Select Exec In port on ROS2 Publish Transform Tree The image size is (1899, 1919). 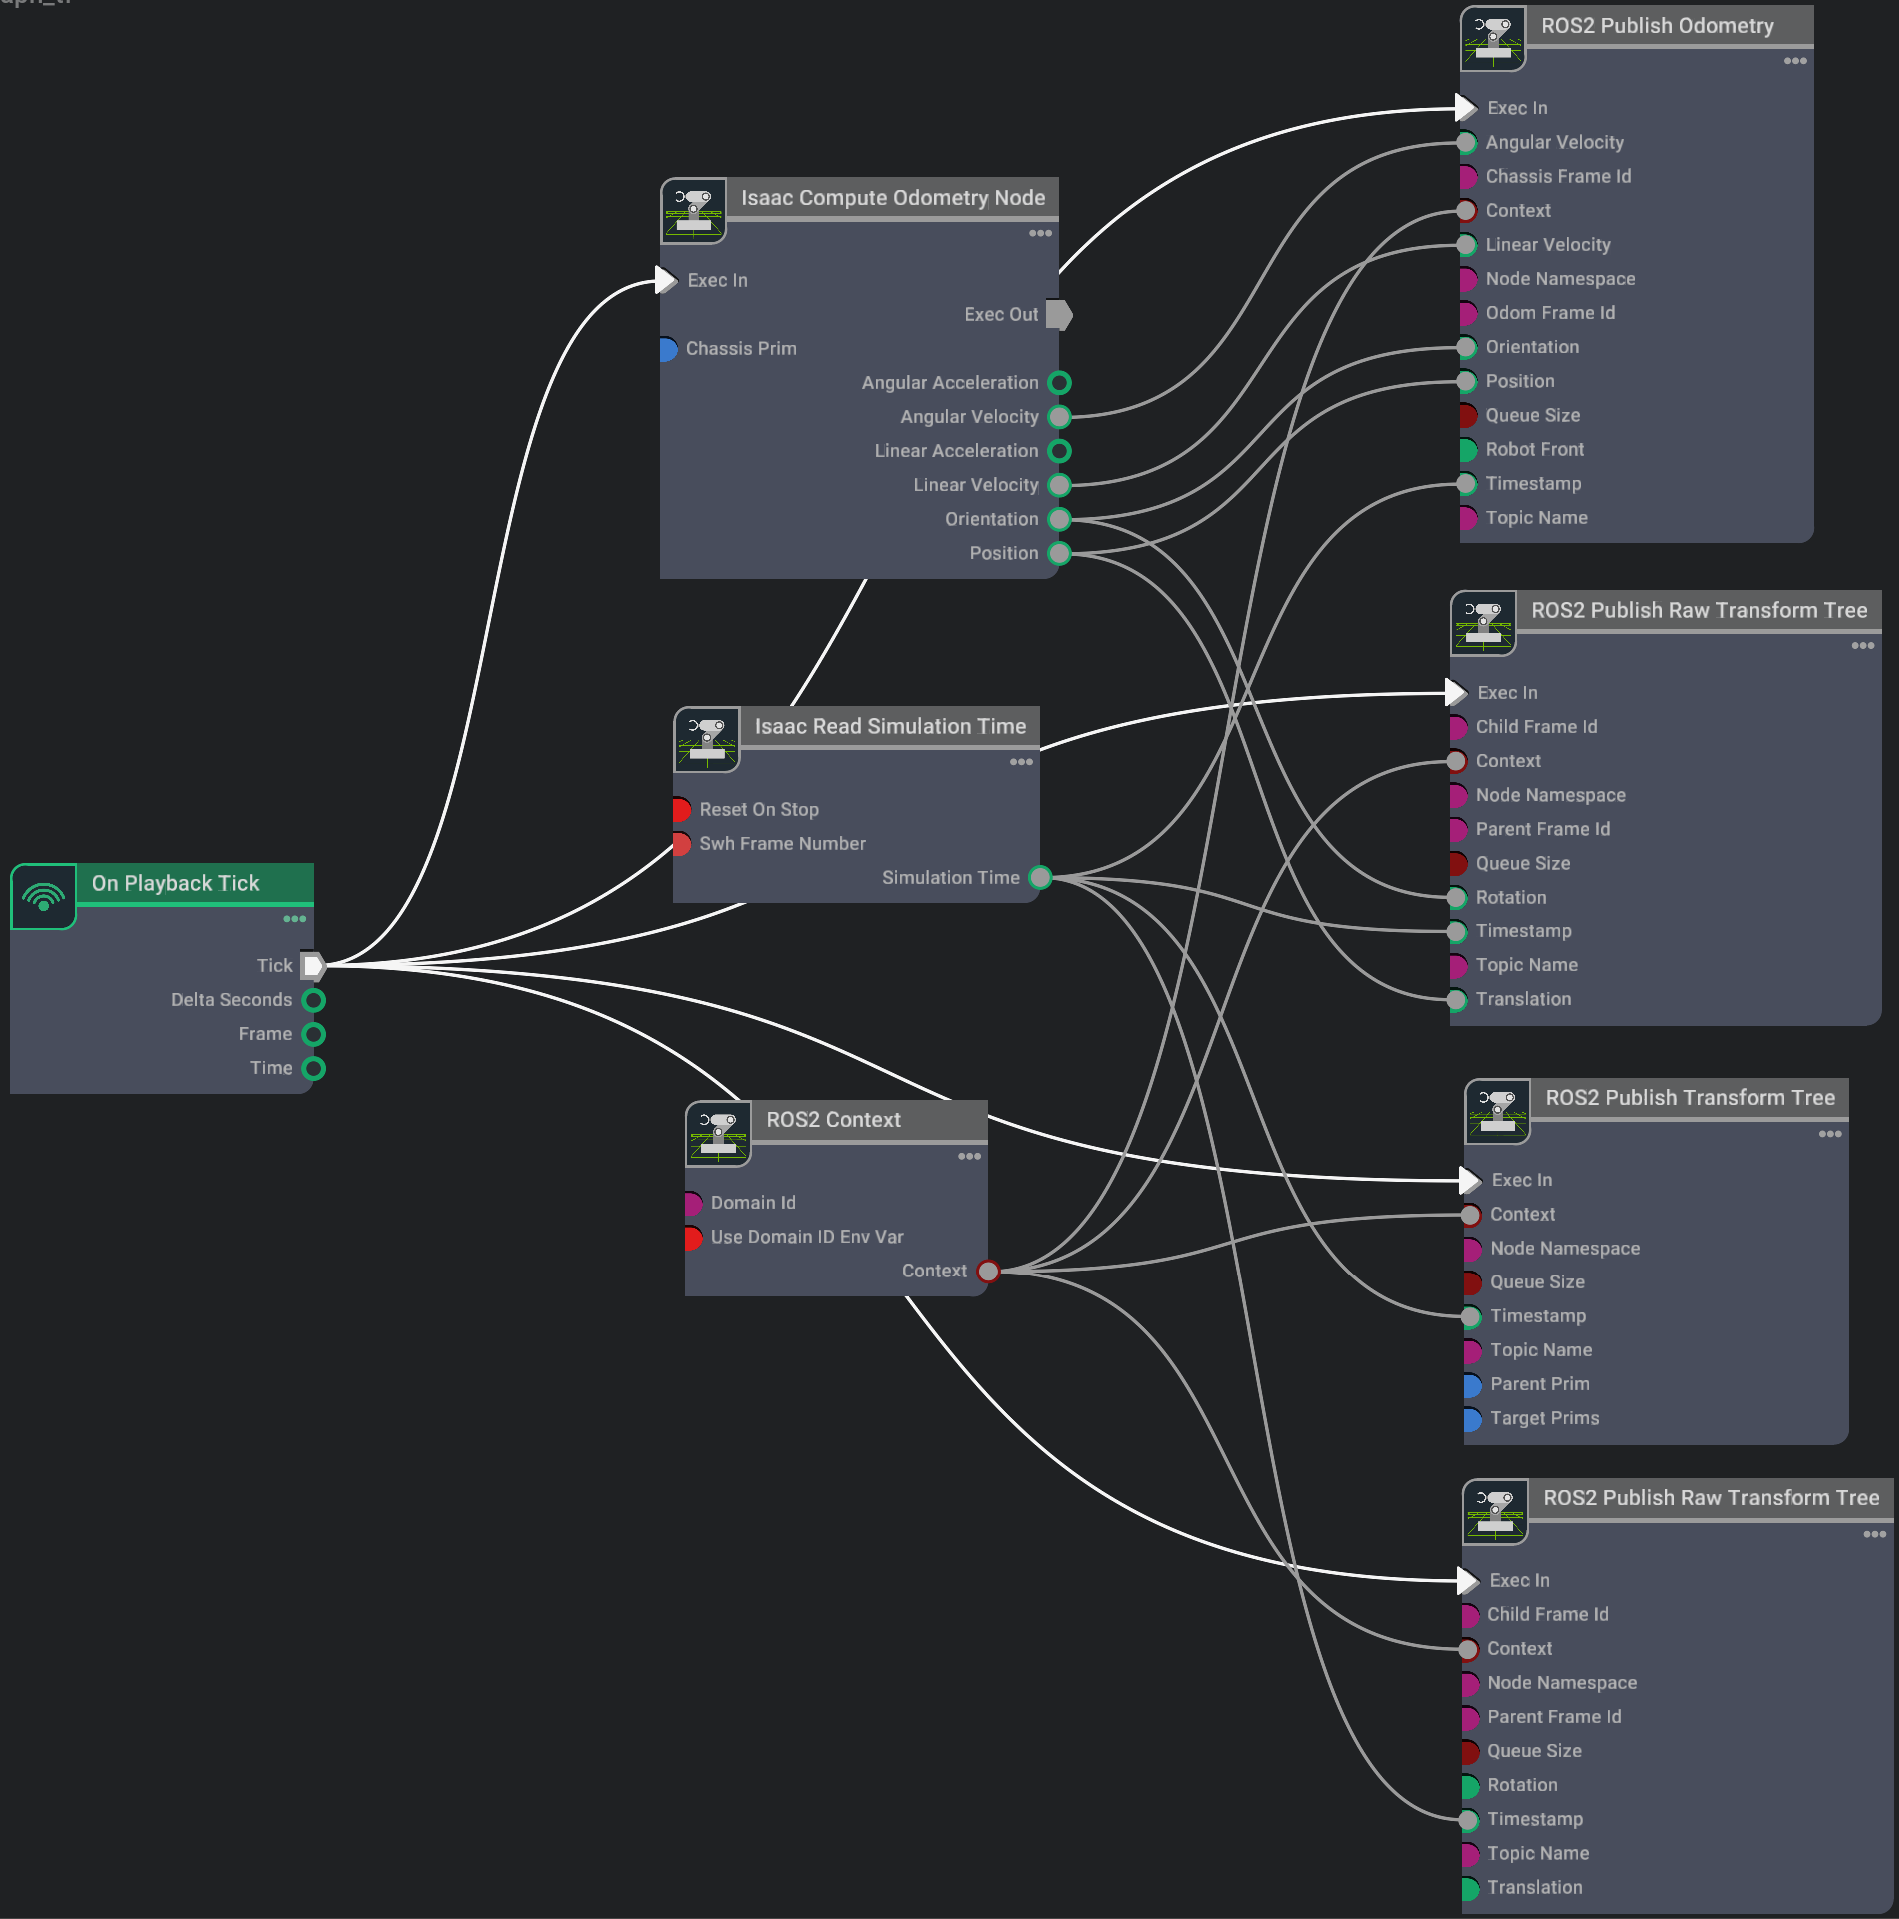[1470, 1180]
